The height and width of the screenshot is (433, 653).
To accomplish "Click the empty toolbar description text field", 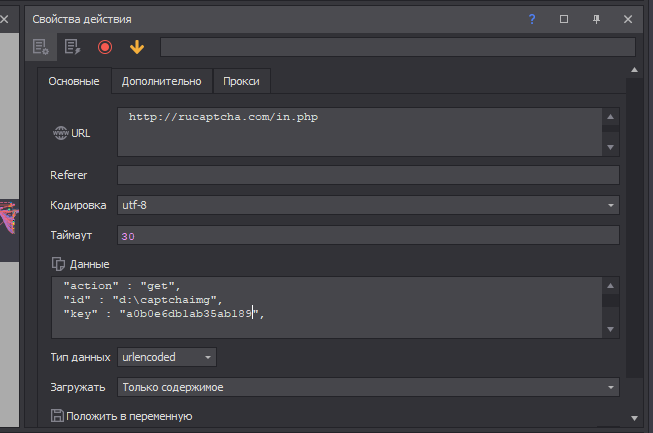I will point(397,47).
